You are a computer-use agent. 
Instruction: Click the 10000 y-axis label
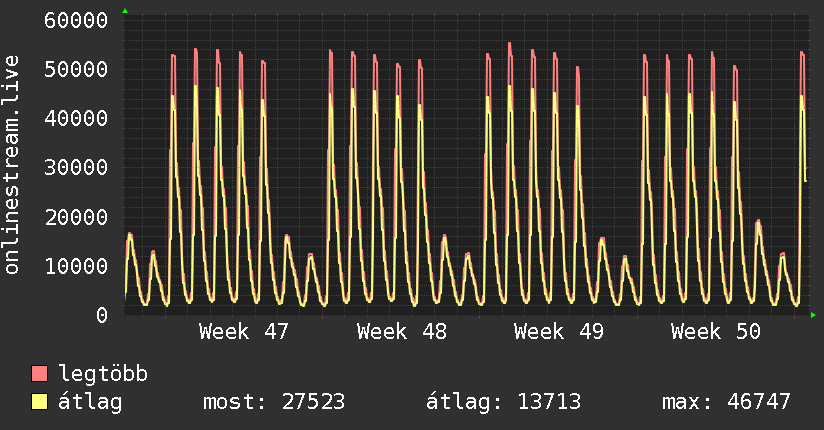tap(76, 266)
